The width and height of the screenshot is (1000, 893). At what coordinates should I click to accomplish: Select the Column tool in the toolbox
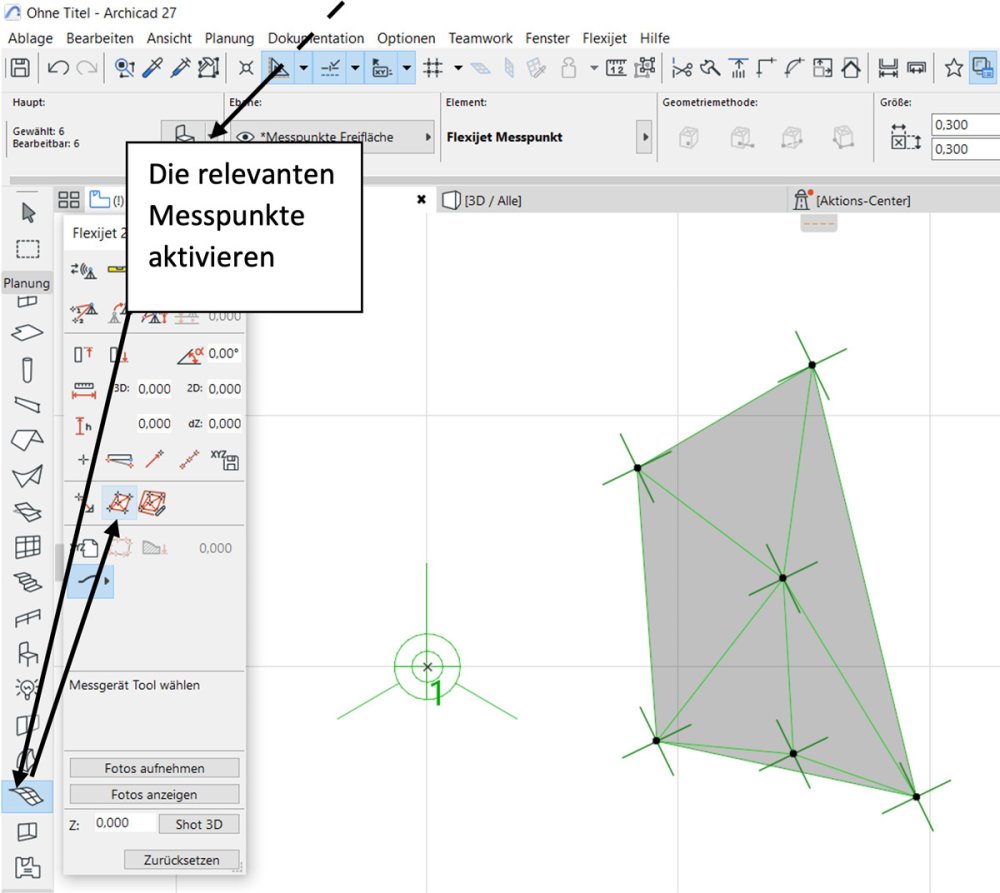[x=28, y=370]
